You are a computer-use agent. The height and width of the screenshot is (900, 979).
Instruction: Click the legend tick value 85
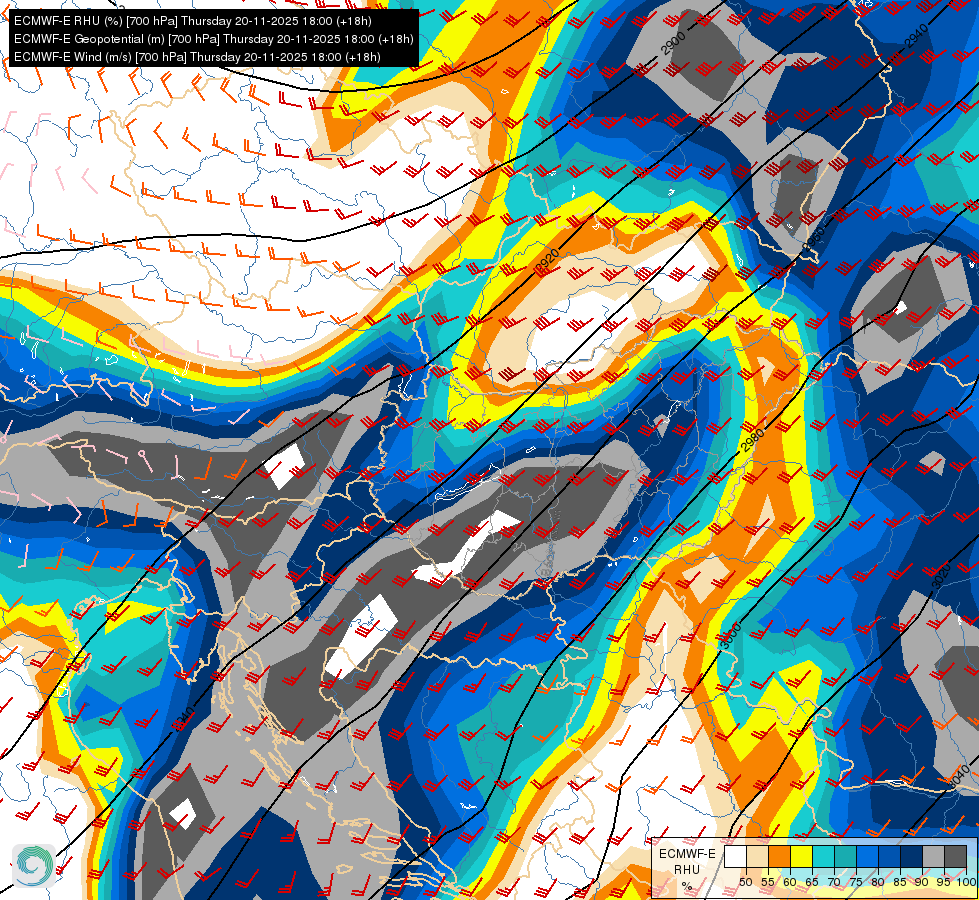[x=900, y=883]
